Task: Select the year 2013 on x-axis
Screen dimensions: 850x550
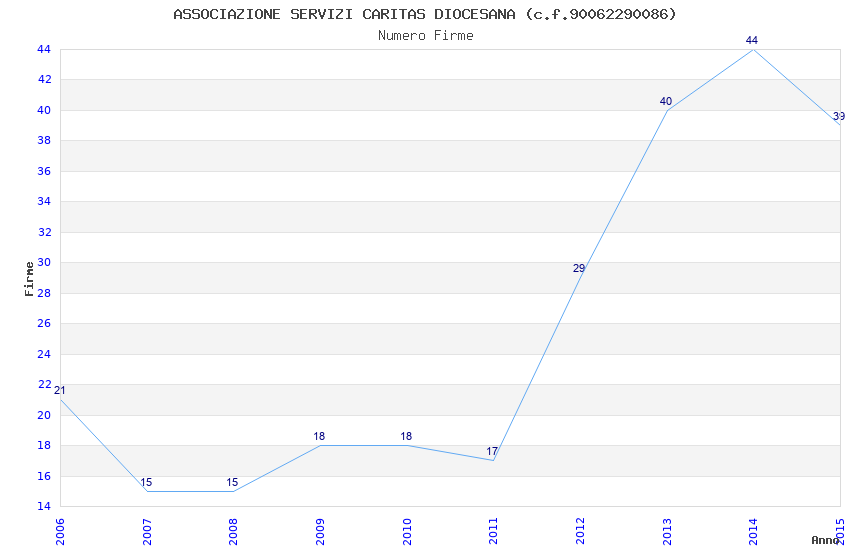Action: 667,532
